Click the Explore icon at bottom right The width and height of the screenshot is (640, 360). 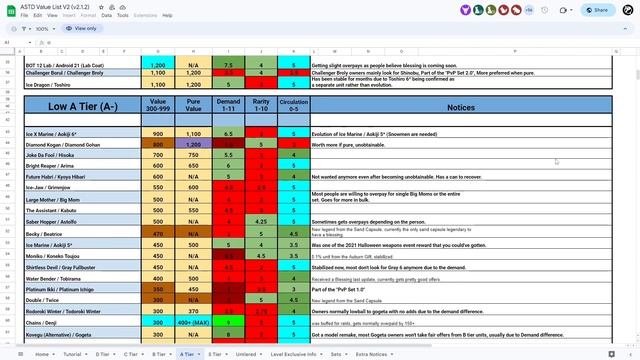click(611, 354)
